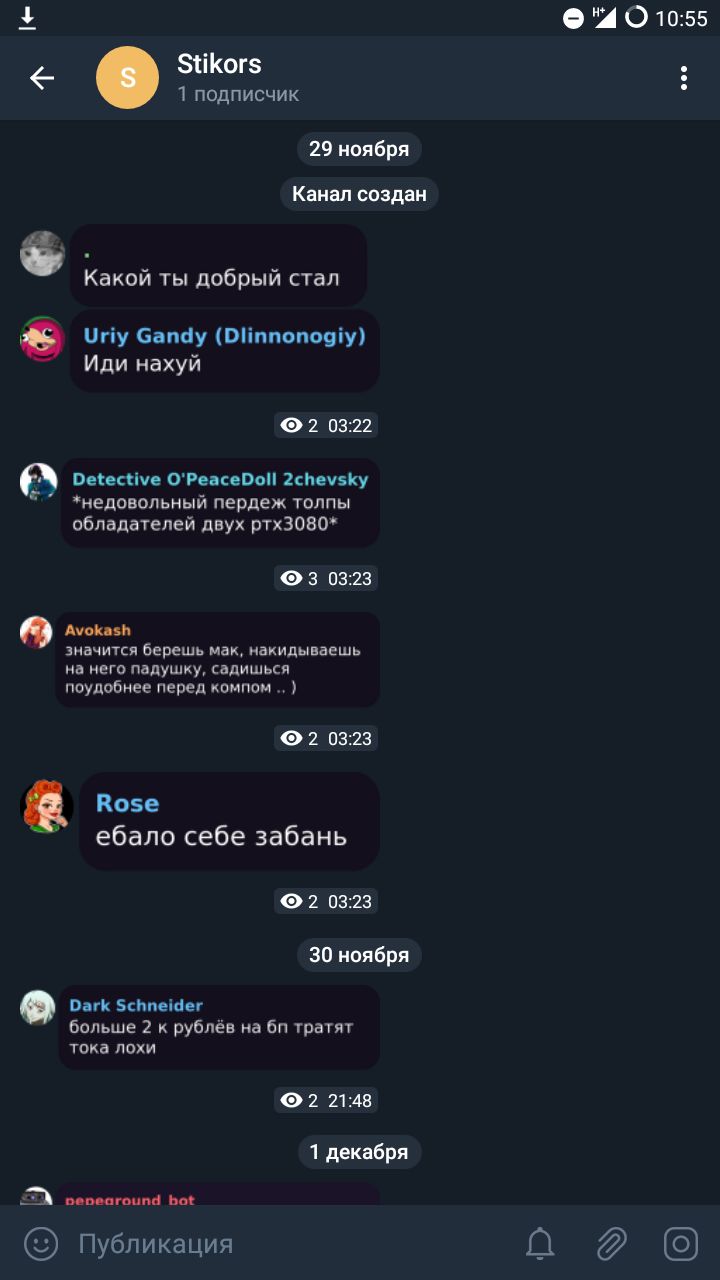The image size is (720, 1280).
Task: Tap the back arrow to leave the channel
Action: pos(42,78)
